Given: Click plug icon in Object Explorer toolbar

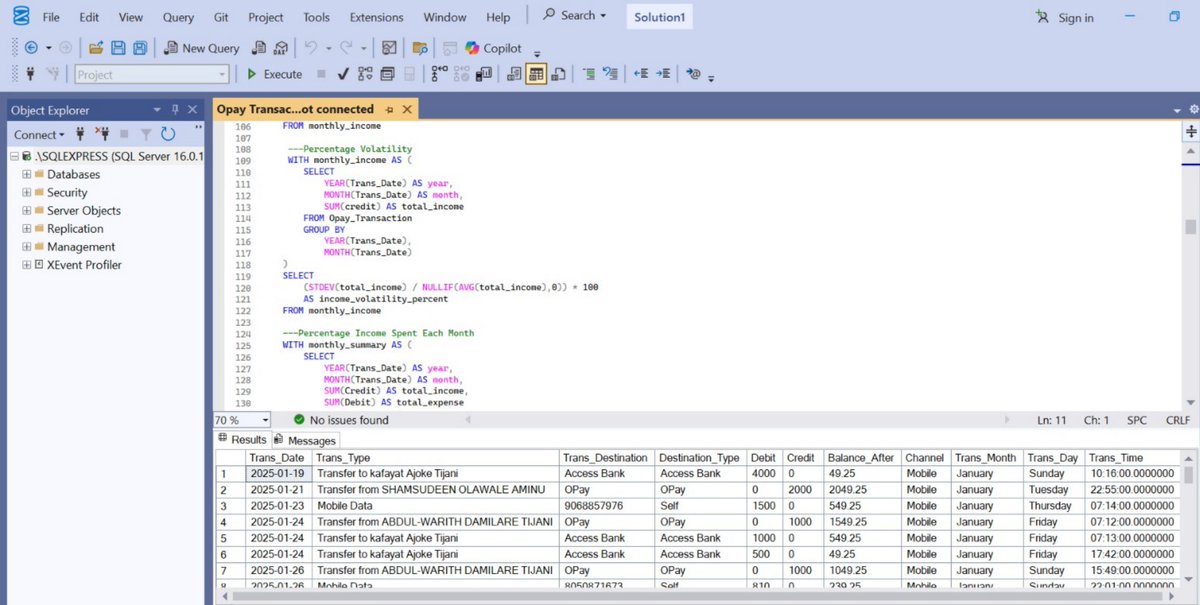Looking at the screenshot, I should (80, 134).
